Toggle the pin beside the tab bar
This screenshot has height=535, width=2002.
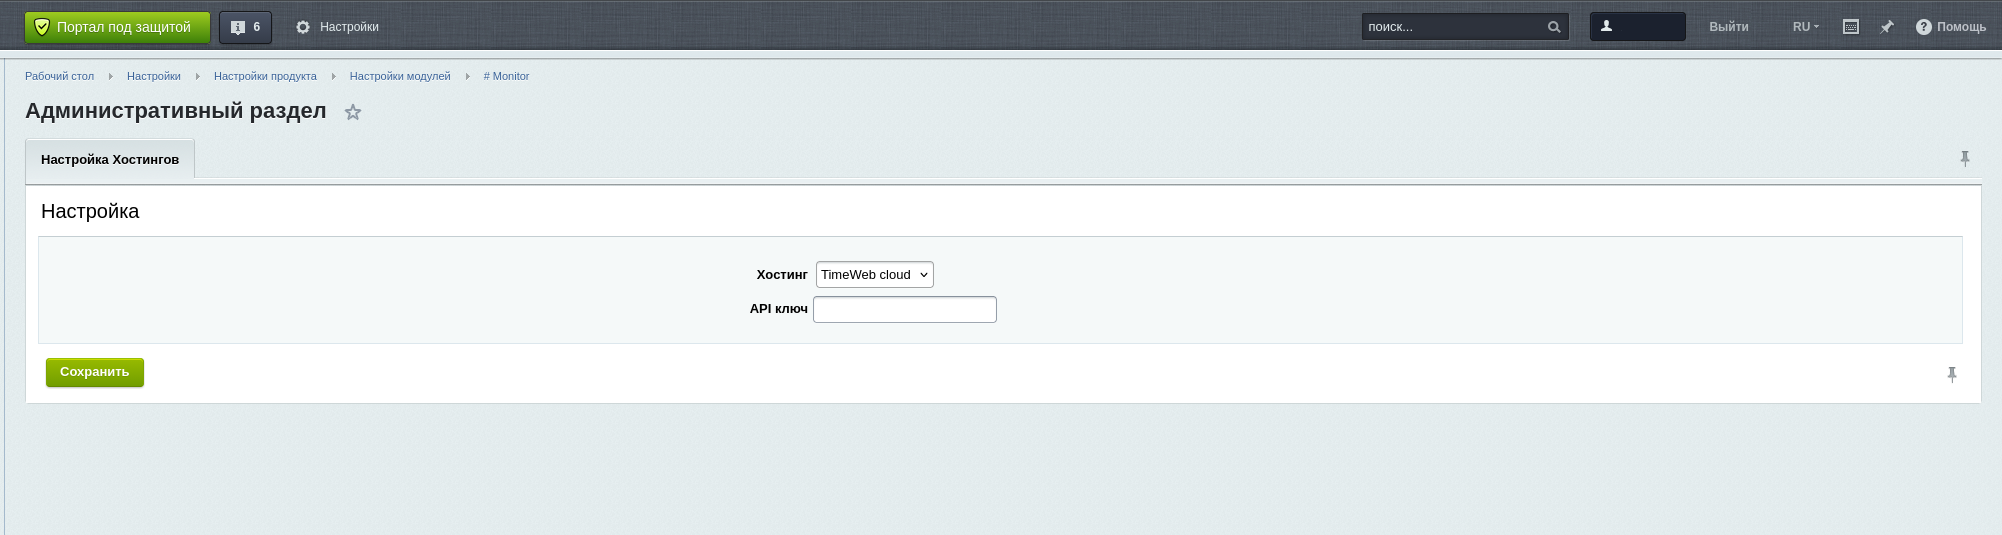click(x=1964, y=159)
